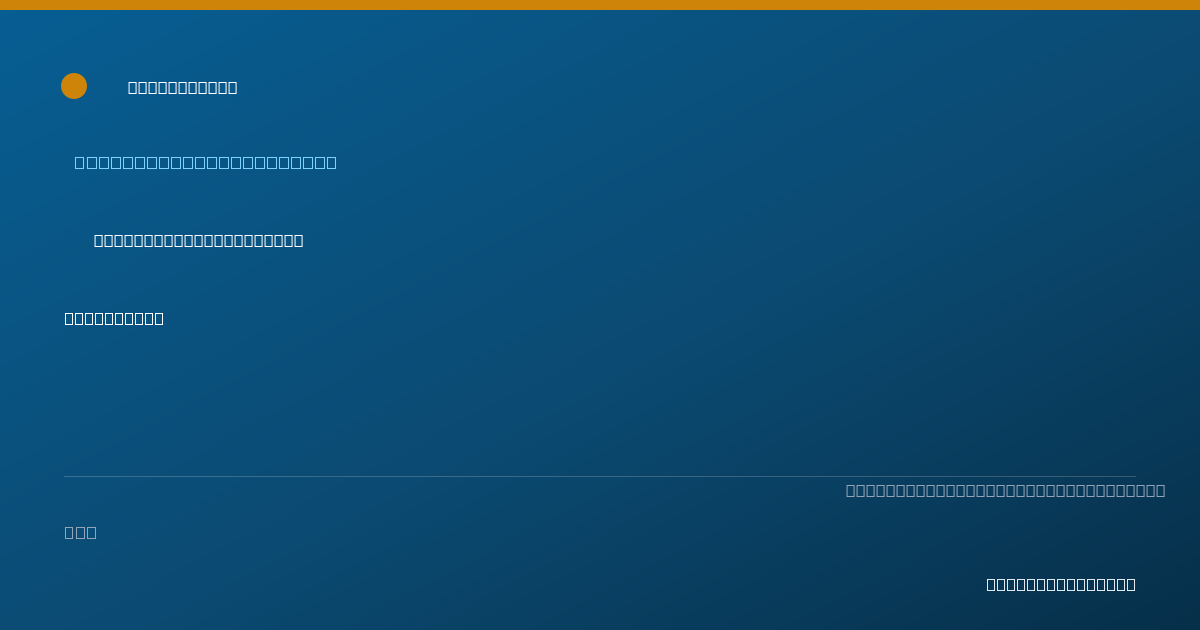Click the indented white text line below headline
The width and height of the screenshot is (1200, 630).
199,240
